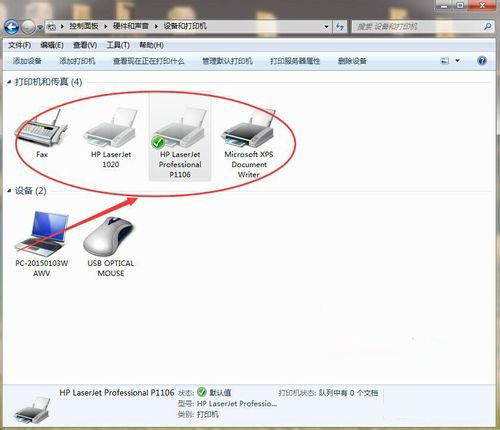Image resolution: width=500 pixels, height=430 pixels.
Task: Click the refresh button beside address bar
Action: pyautogui.click(x=340, y=26)
